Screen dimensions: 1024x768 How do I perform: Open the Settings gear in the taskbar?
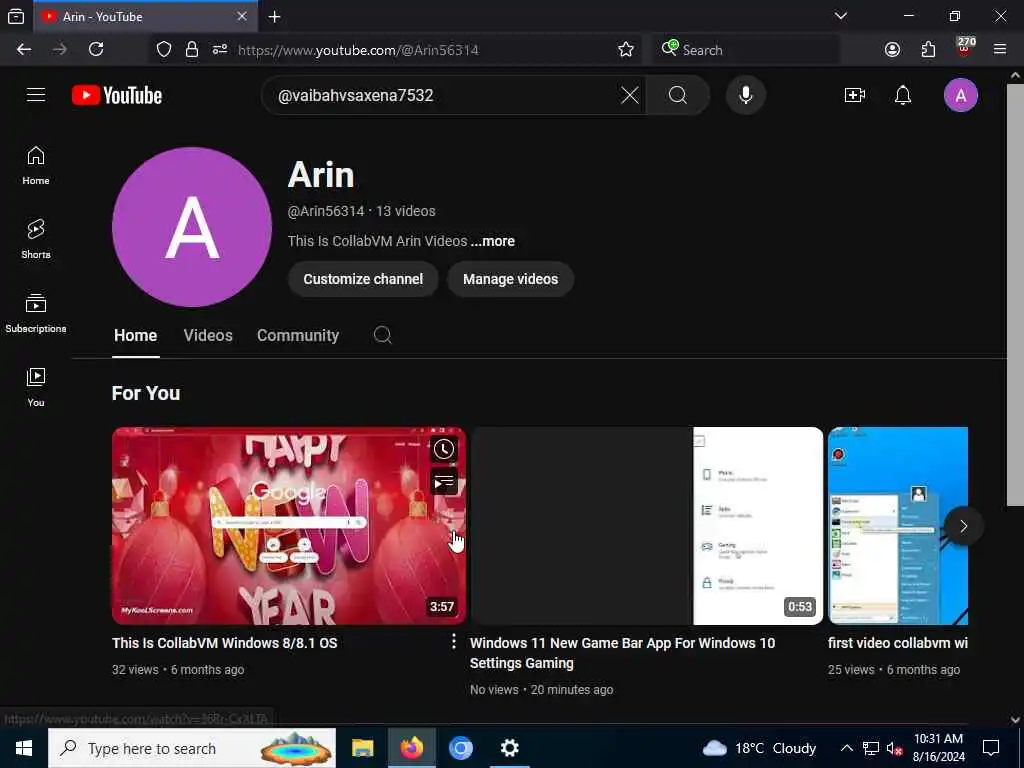(x=509, y=748)
